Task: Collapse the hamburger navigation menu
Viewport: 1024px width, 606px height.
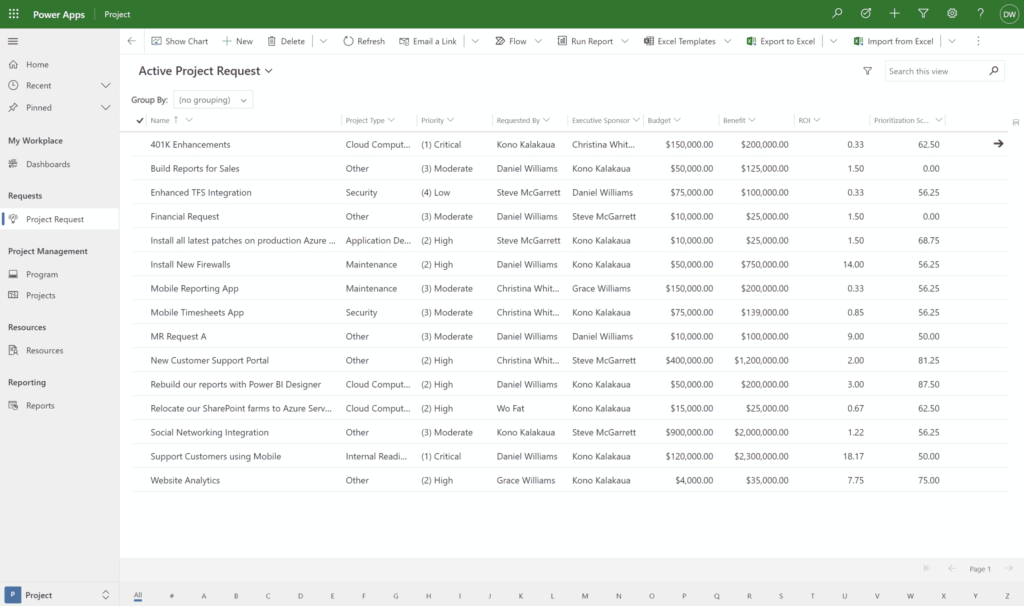Action: tap(13, 41)
